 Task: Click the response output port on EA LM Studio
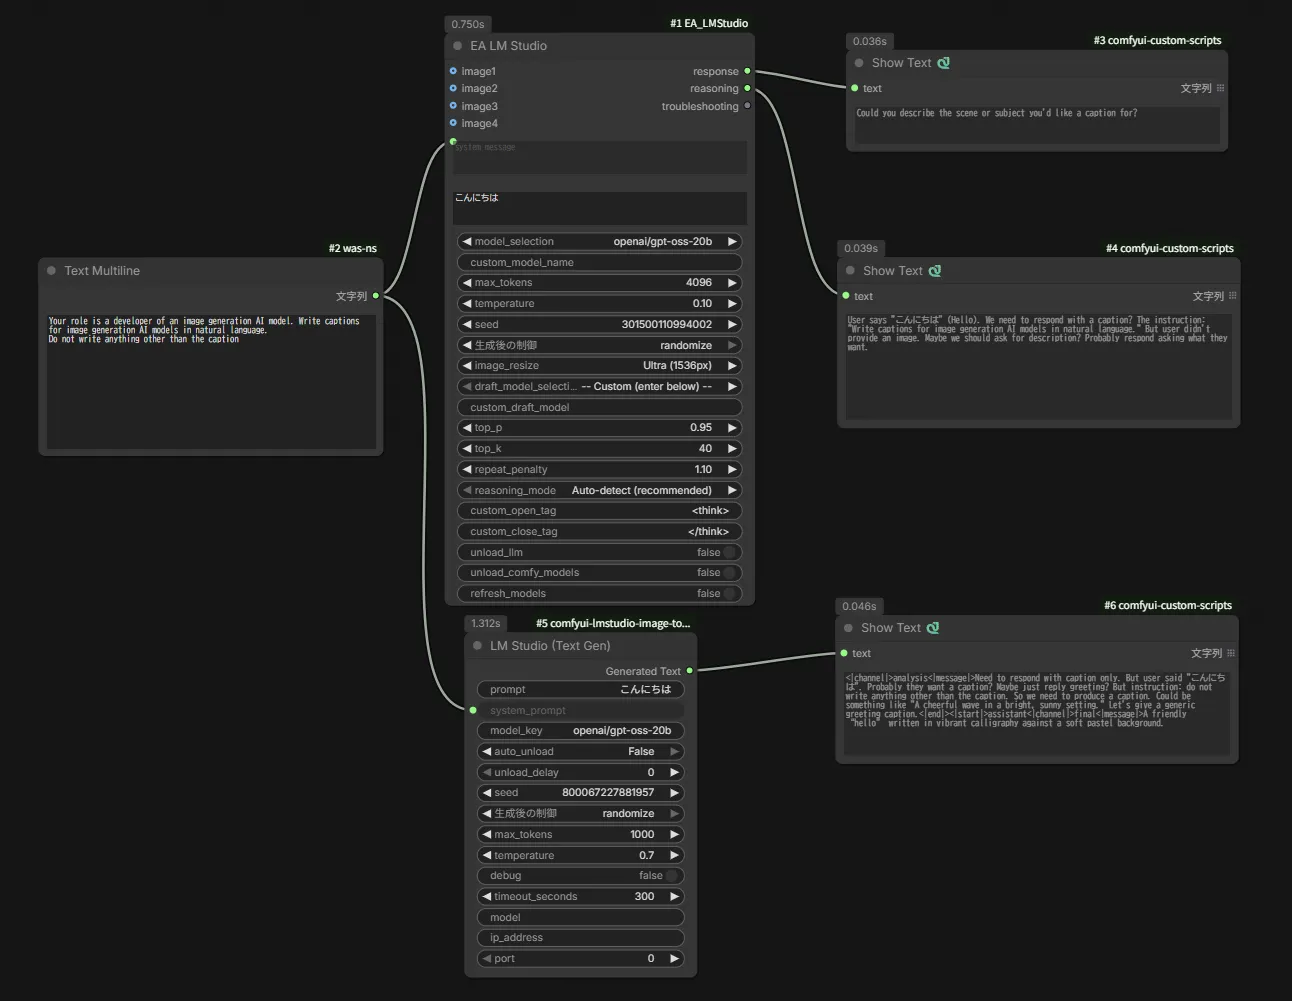click(x=747, y=71)
